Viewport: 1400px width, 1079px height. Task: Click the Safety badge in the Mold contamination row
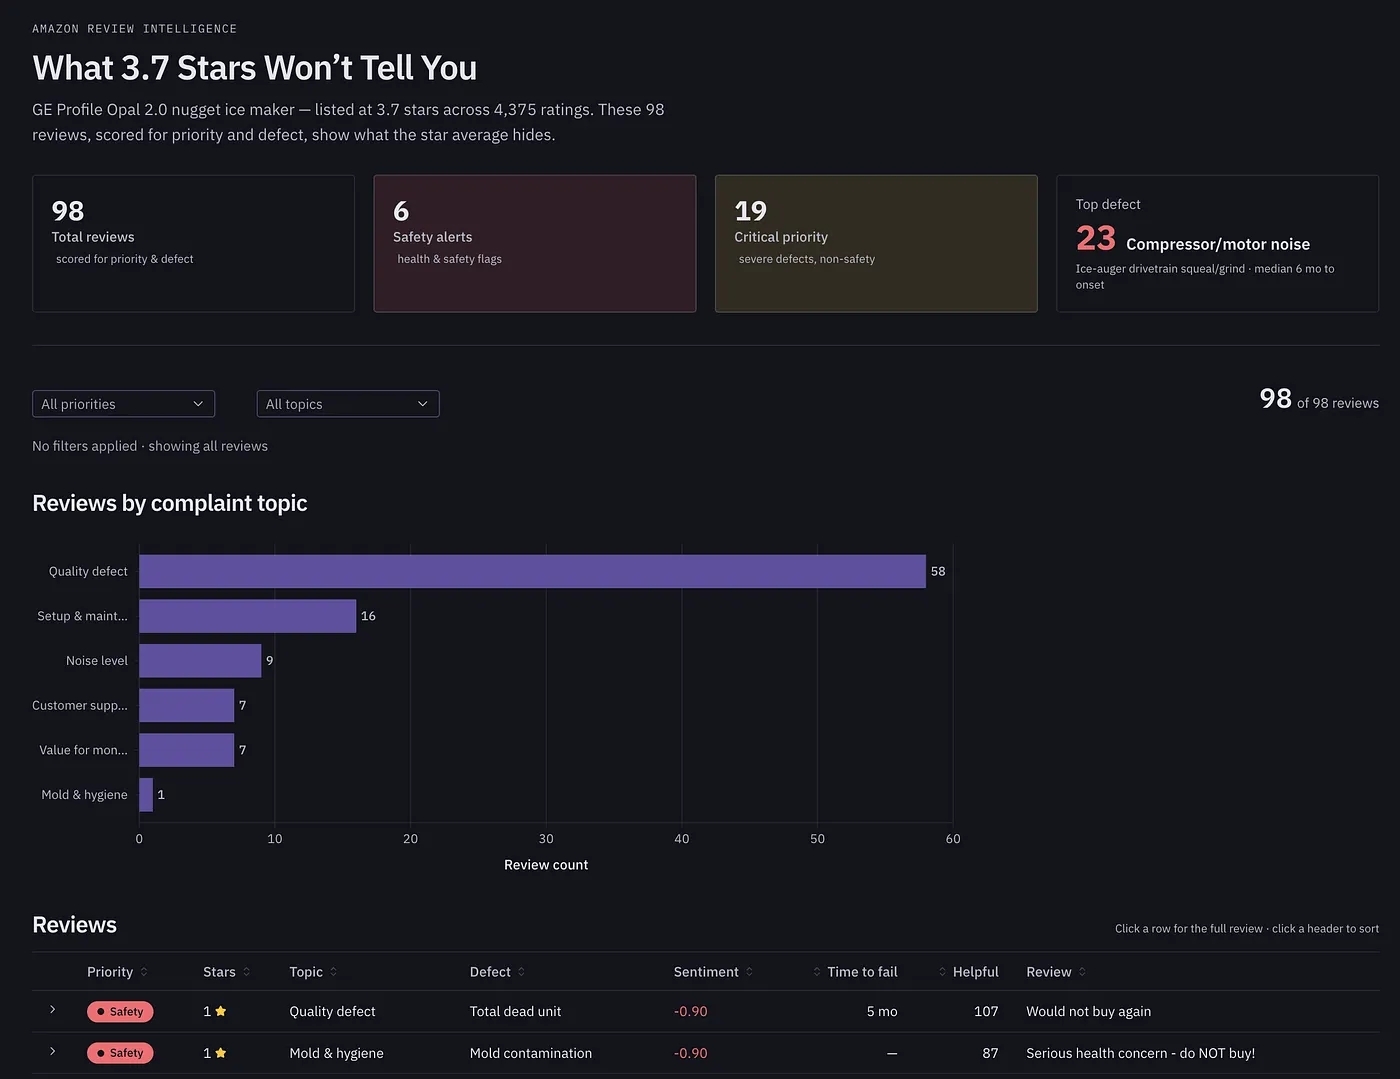click(x=120, y=1053)
